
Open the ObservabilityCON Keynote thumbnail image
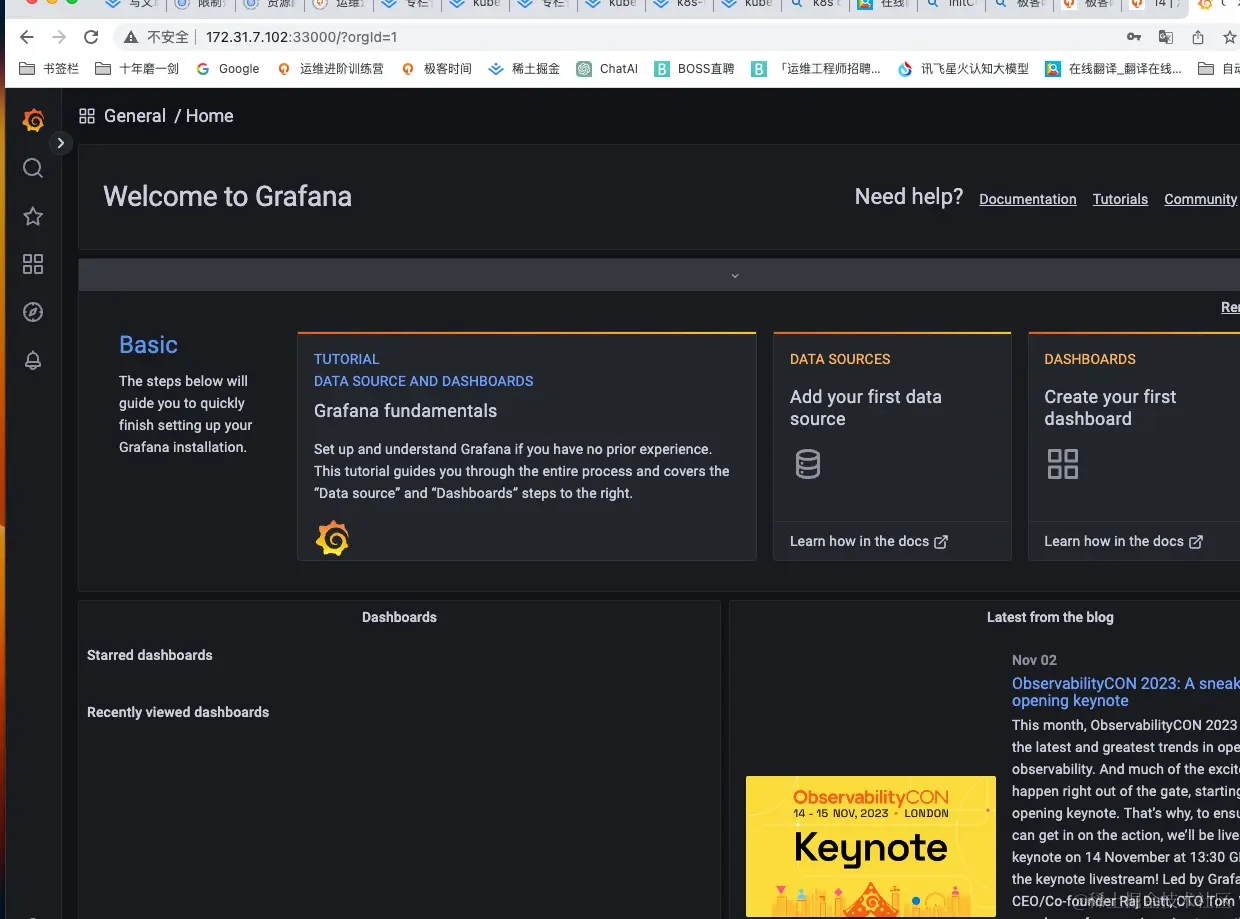[871, 846]
